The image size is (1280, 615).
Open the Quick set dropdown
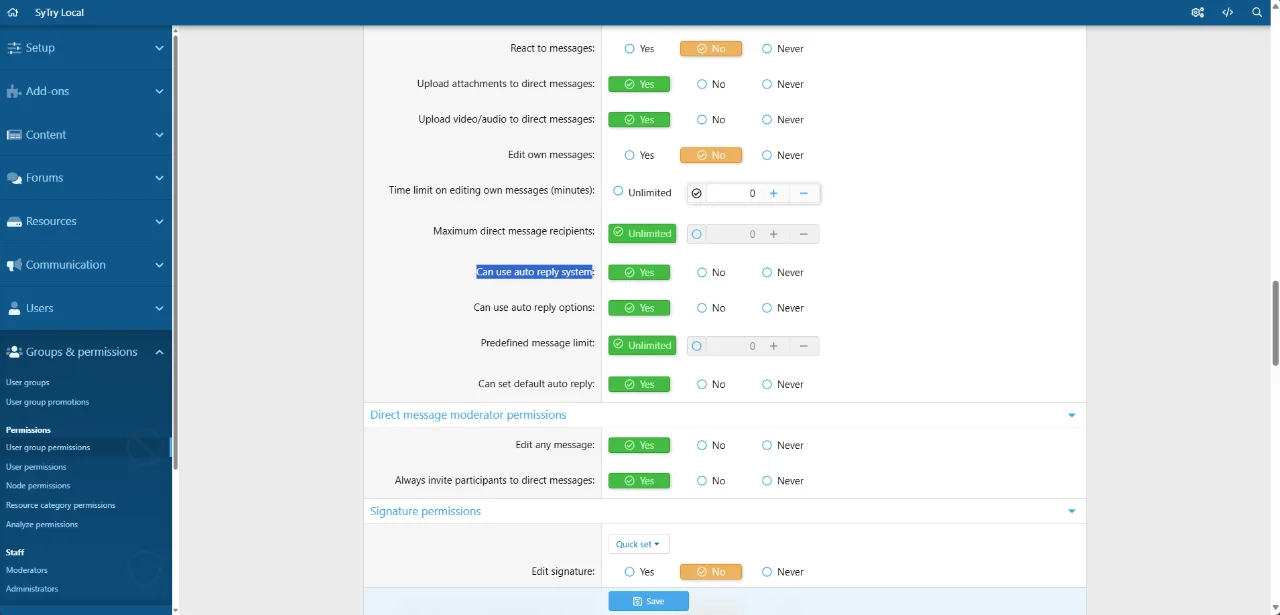[x=639, y=544]
